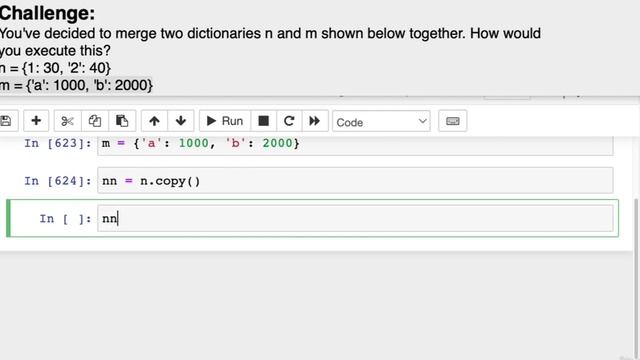Click the m = {'a': 1000, 'b': 2000} challenge line
This screenshot has width=640, height=360.
pyautogui.click(x=76, y=85)
